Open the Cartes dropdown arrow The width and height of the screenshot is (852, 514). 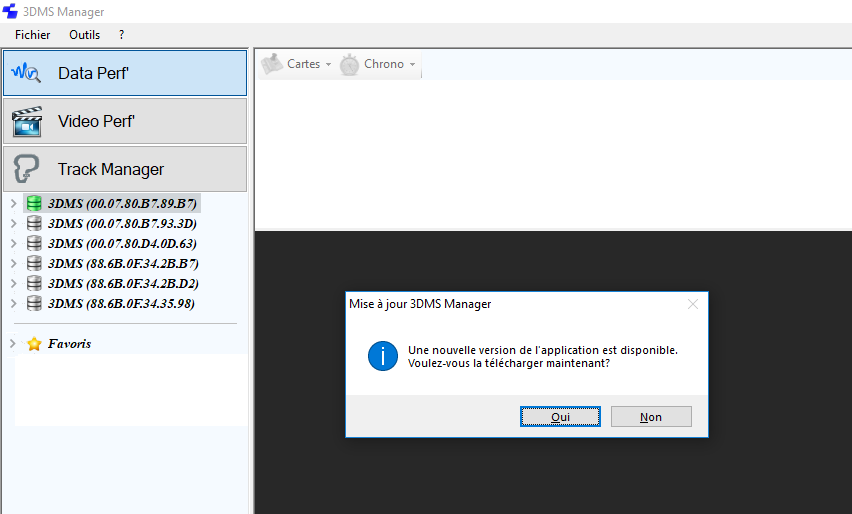pos(328,65)
